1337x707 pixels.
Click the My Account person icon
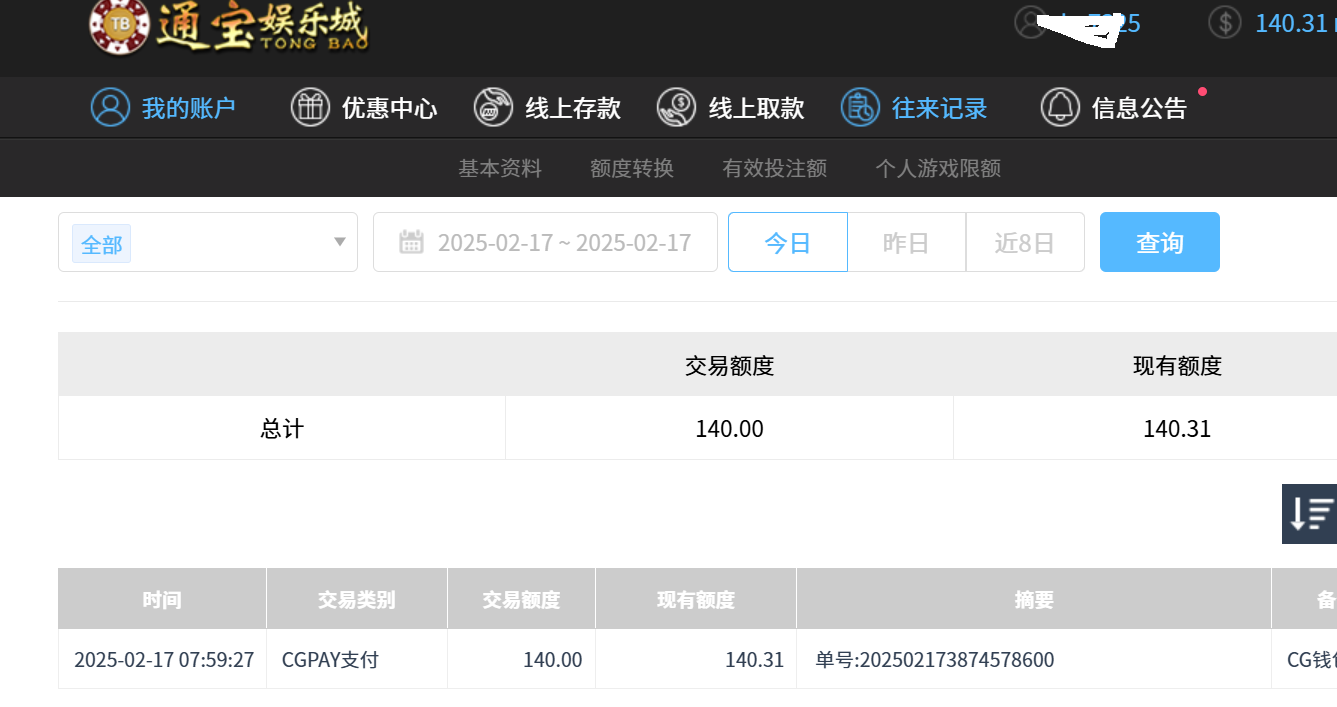click(110, 107)
